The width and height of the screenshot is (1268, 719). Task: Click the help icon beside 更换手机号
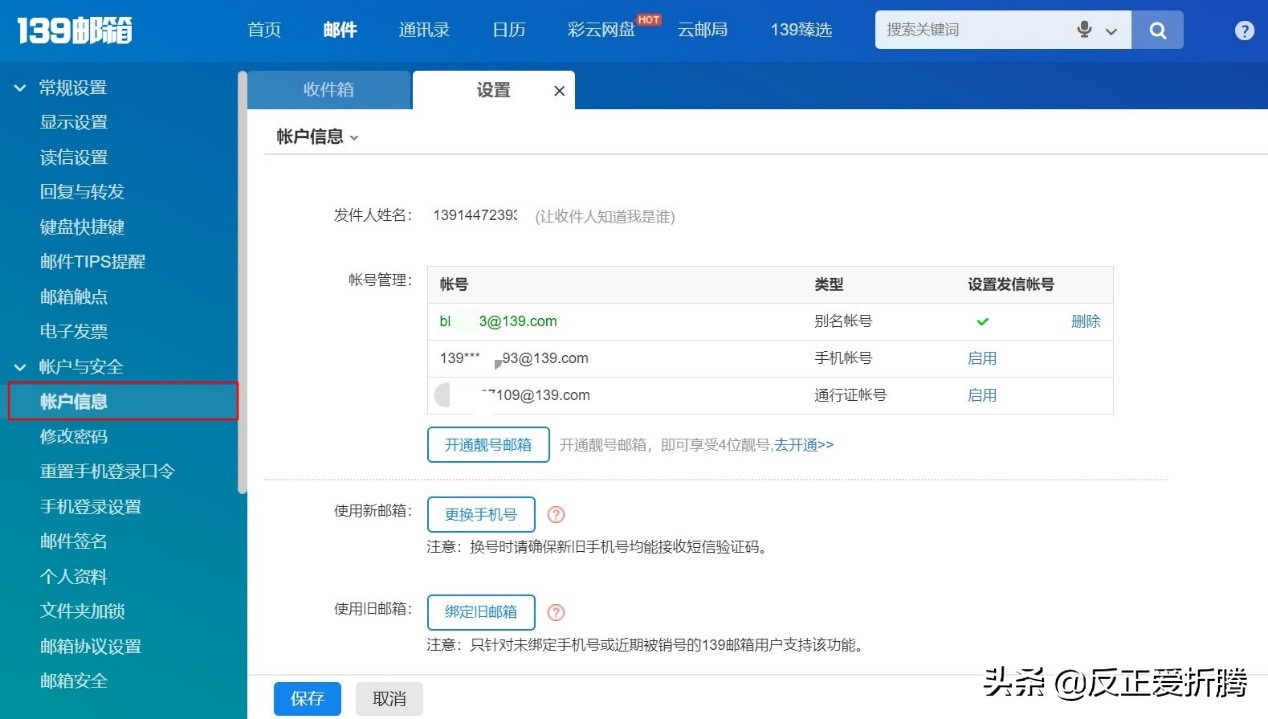pos(557,514)
